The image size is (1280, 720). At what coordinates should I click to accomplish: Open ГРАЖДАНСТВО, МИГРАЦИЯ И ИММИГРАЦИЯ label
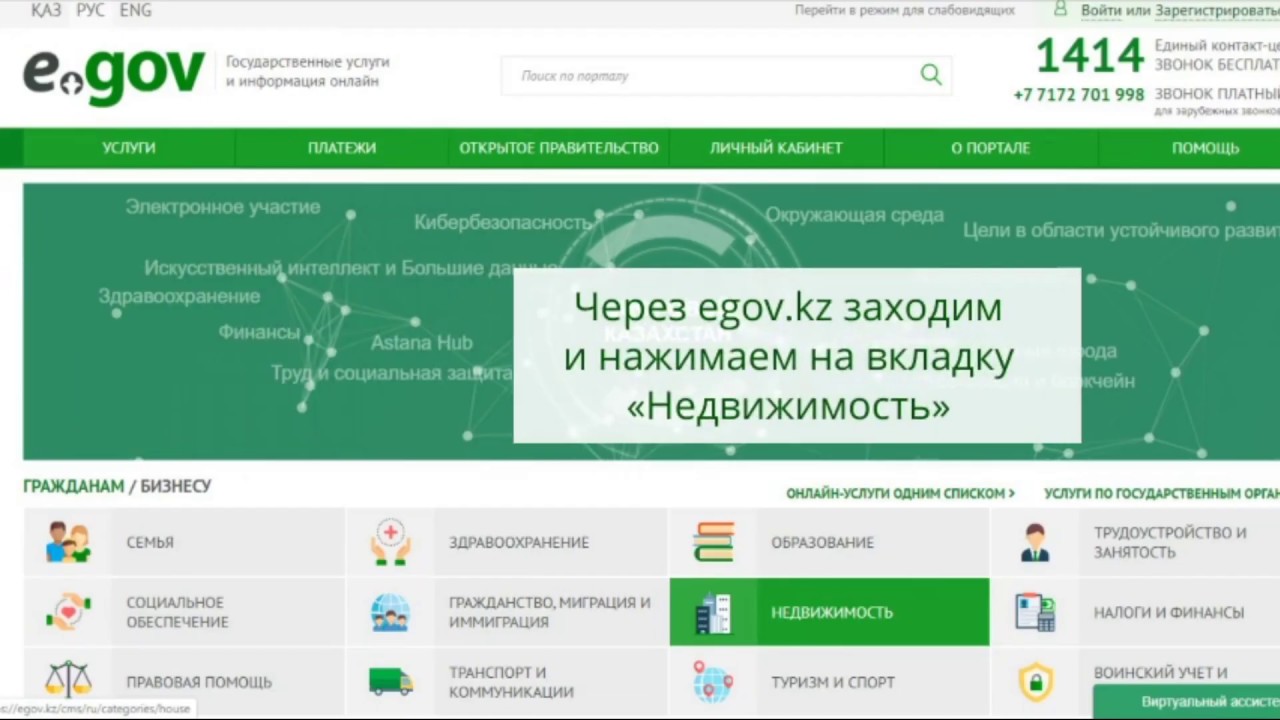[549, 612]
